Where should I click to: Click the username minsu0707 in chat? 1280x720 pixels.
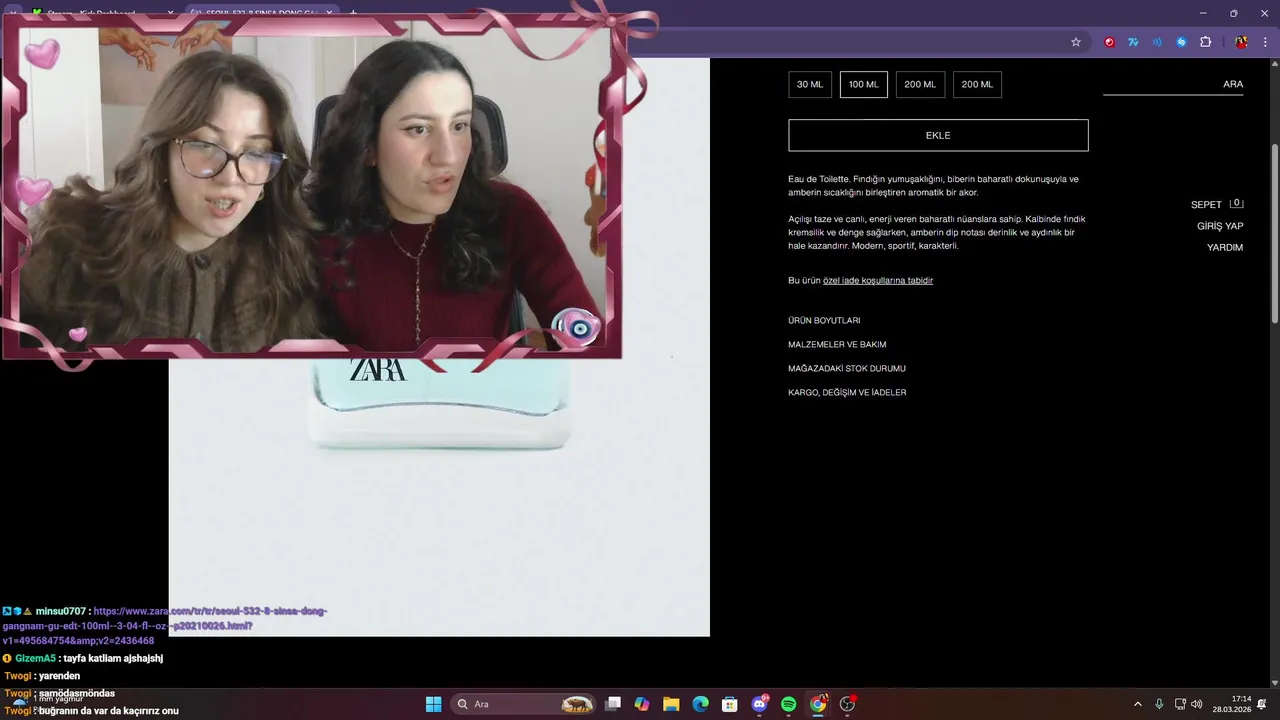61,611
